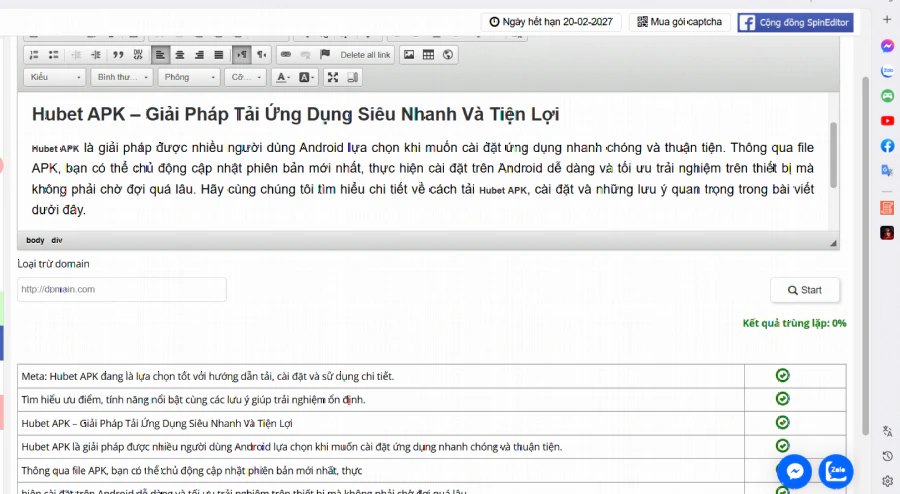Insert a table
Screen dimensions: 900x494
428,55
